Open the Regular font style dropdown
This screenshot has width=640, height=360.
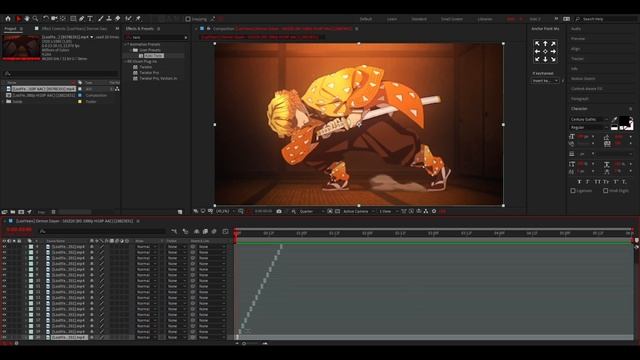pos(589,127)
